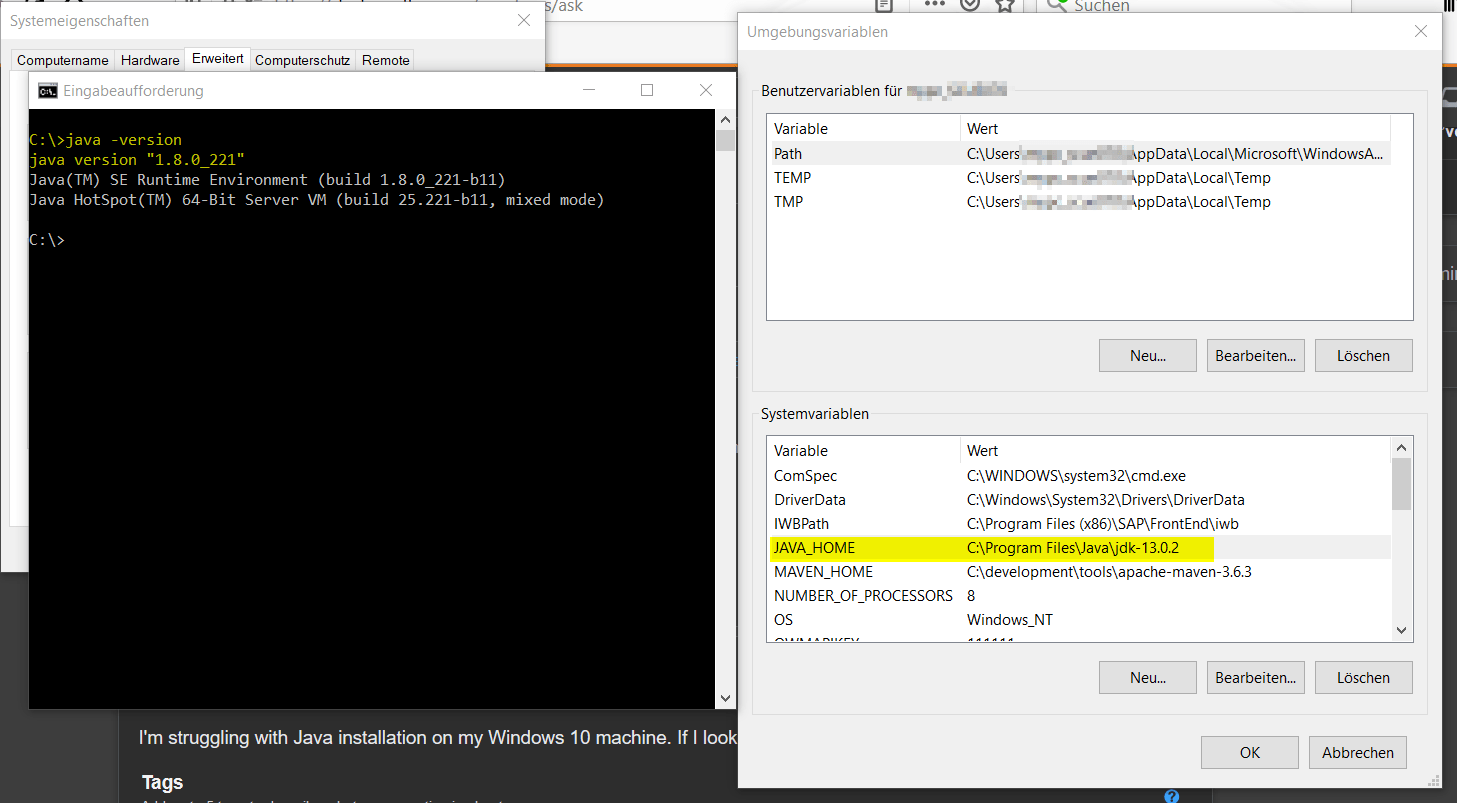Screen dimensions: 1457x803
Task: Click Neu... under Benutzervariablen
Action: (x=1148, y=355)
